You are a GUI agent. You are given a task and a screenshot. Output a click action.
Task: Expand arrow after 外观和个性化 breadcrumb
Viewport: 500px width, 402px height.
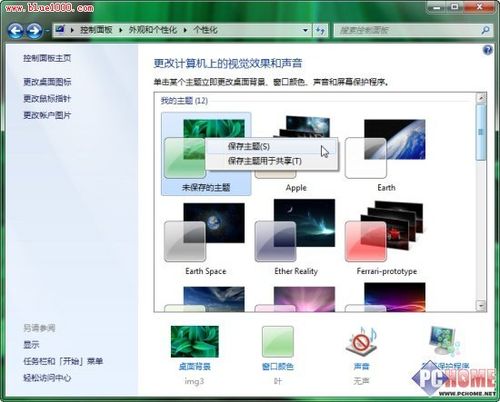tap(185, 30)
